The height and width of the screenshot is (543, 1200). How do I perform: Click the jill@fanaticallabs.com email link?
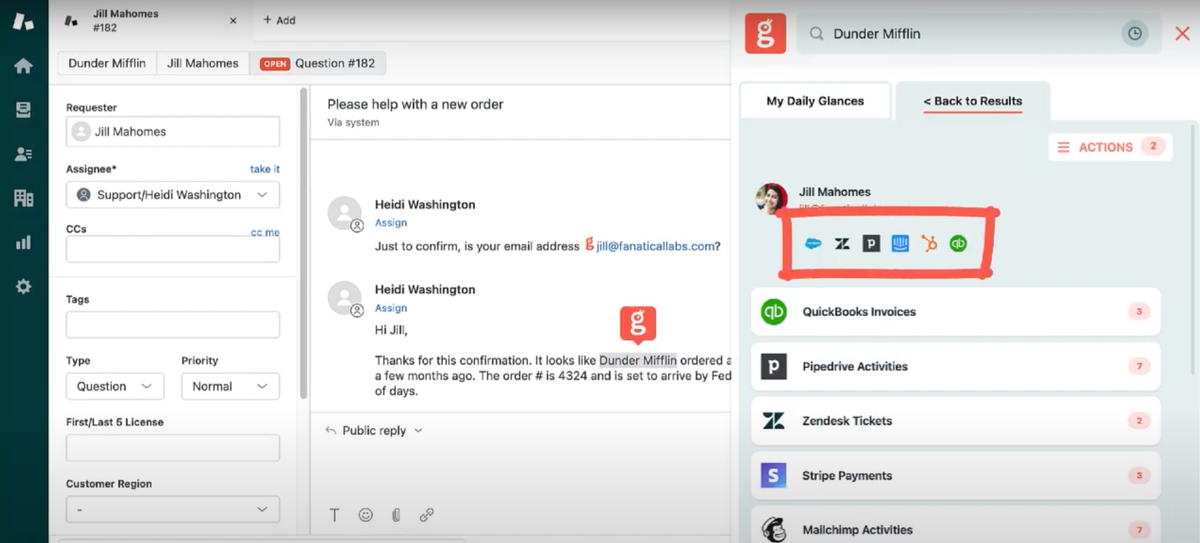(x=655, y=246)
